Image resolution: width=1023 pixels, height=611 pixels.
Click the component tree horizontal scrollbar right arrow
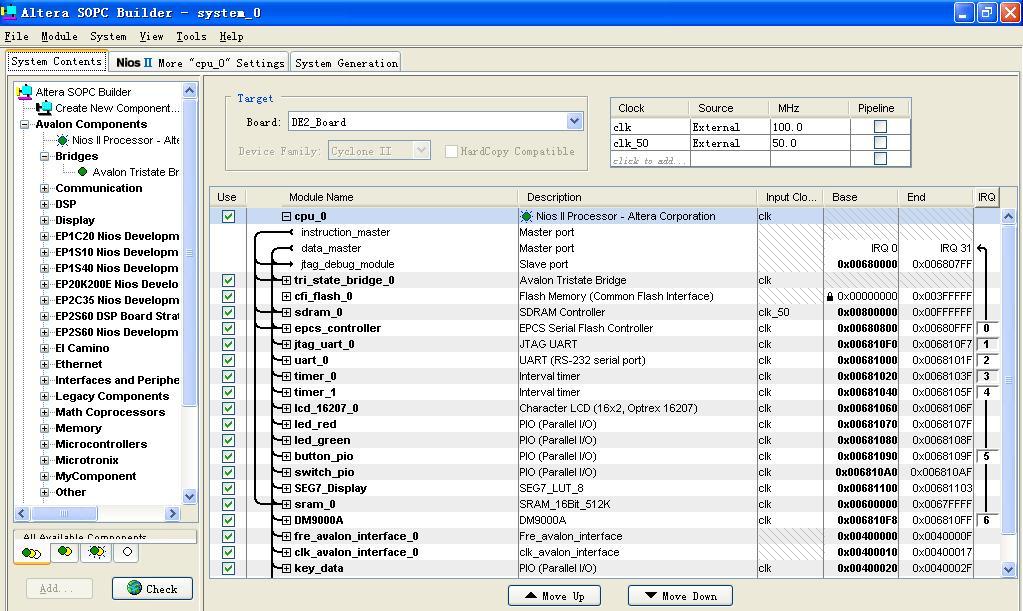172,514
